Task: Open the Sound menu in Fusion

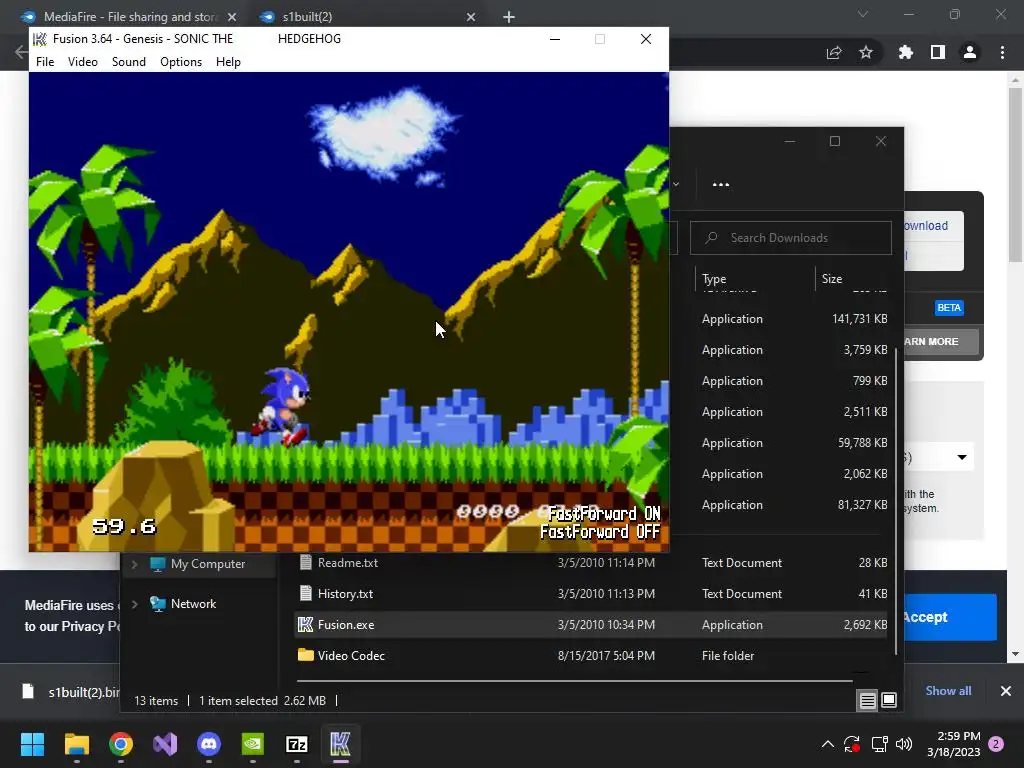Action: click(x=129, y=61)
